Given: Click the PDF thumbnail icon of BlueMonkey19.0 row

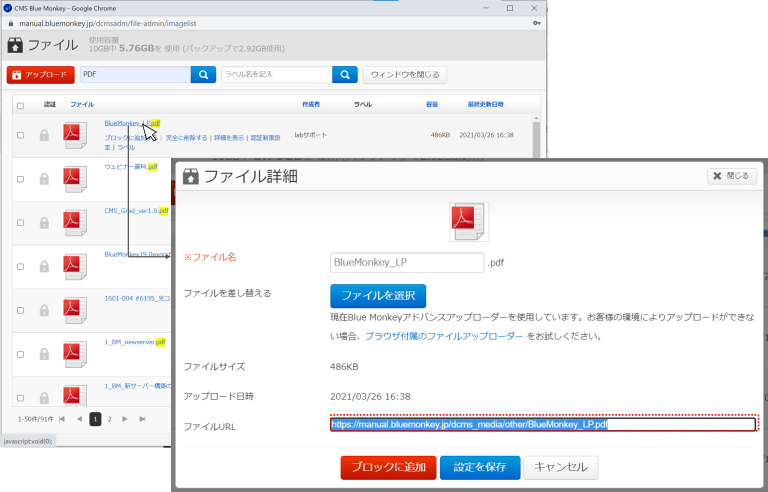Looking at the screenshot, I should [x=75, y=267].
